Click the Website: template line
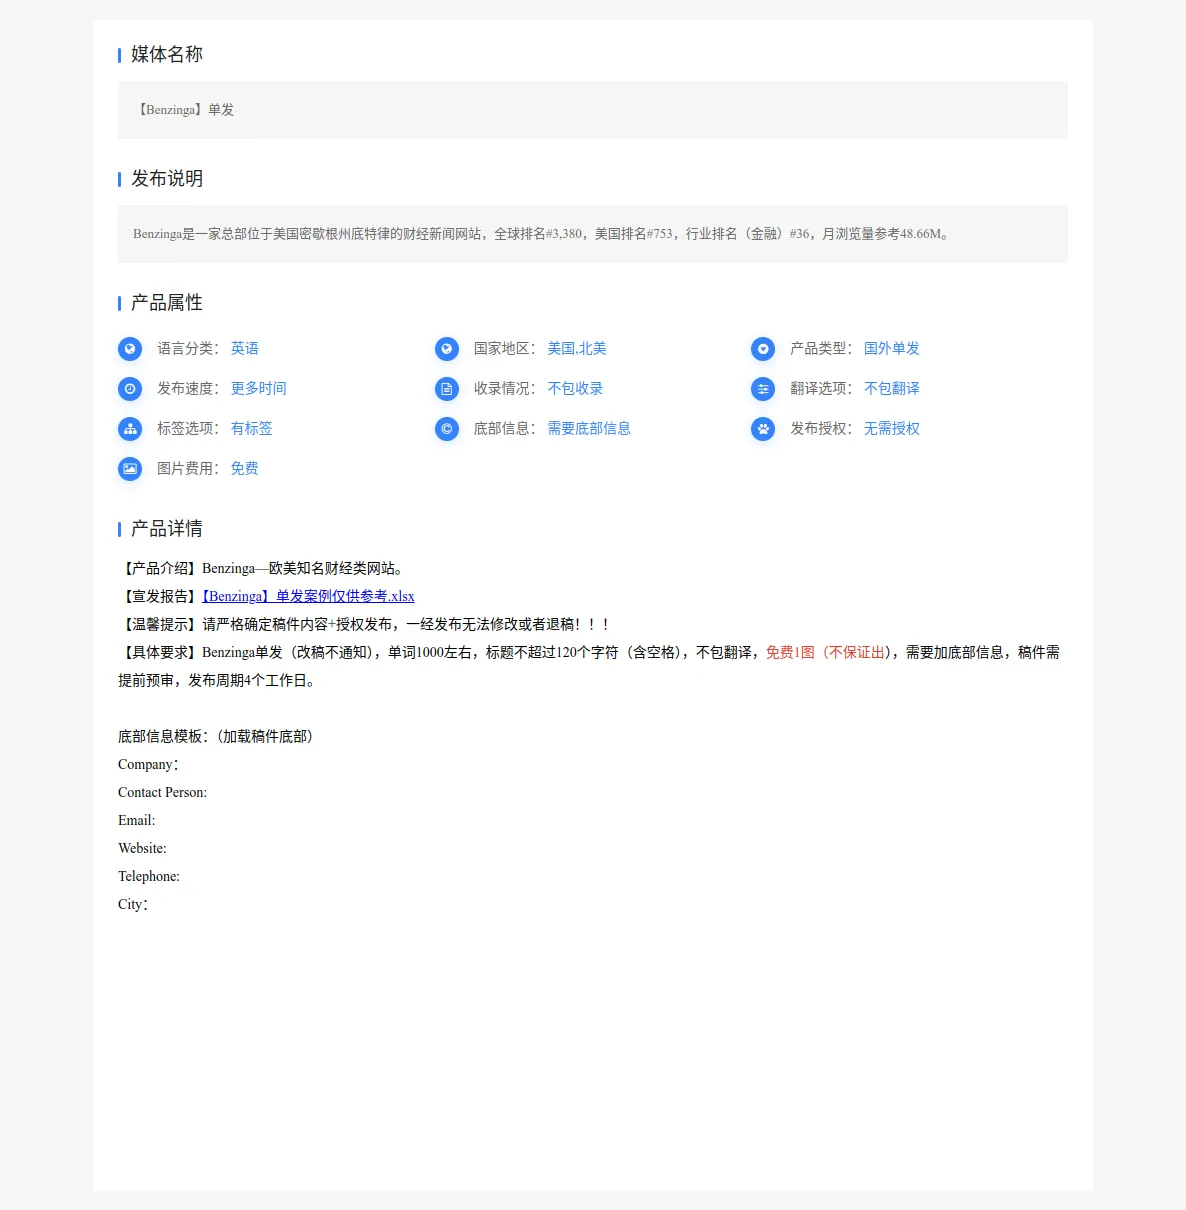Image resolution: width=1186 pixels, height=1210 pixels. tap(142, 848)
